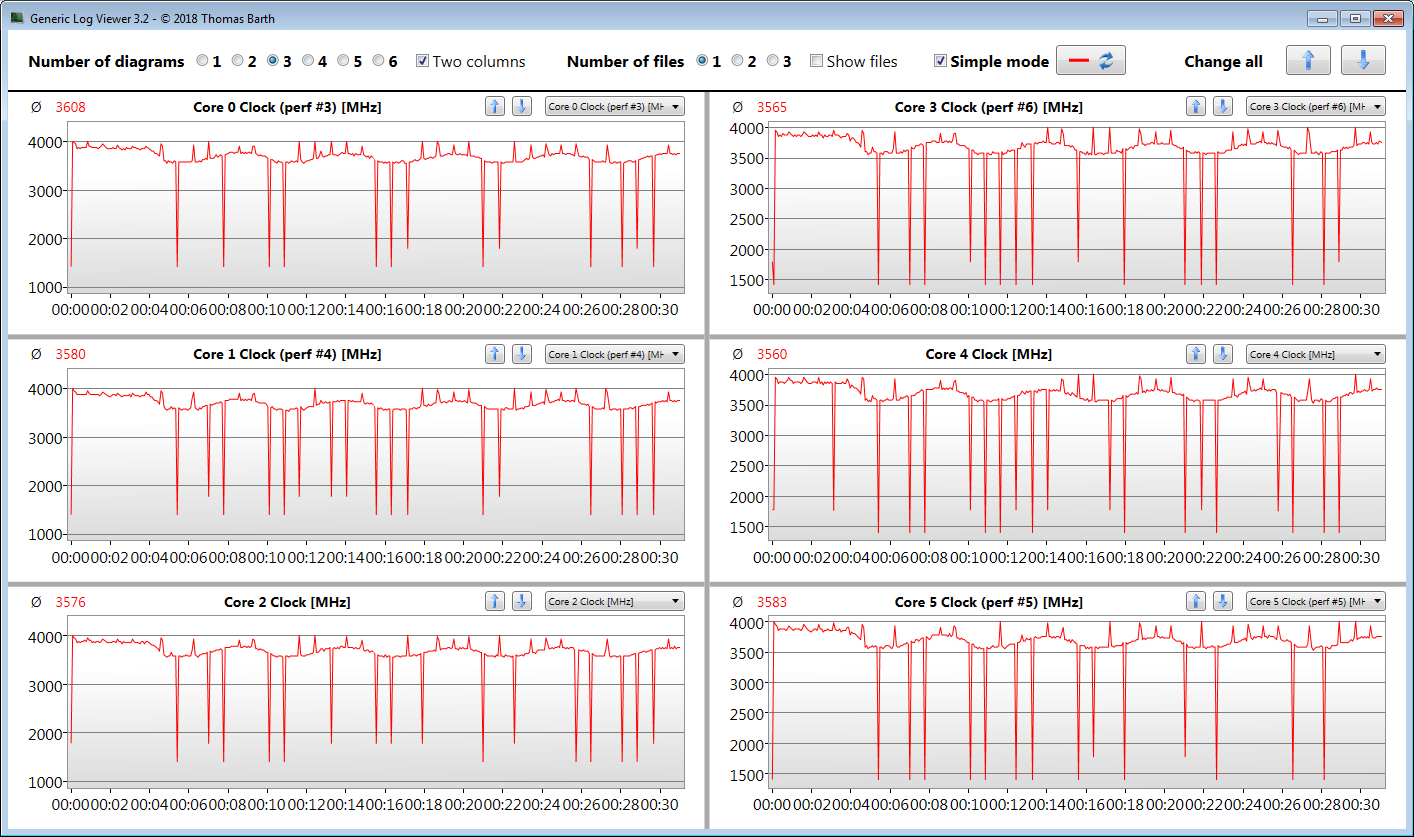Click the Core 5 Clock chart area
Viewport: 1414px width, 837px height.
(1078, 702)
